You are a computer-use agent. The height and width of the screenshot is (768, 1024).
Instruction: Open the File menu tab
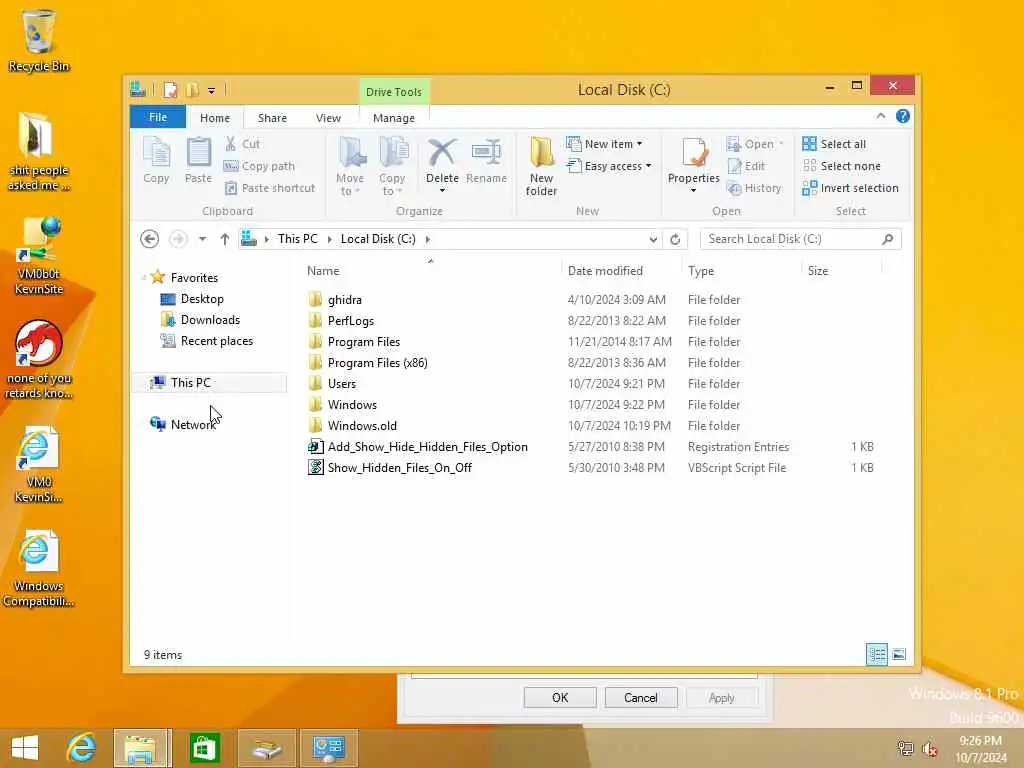click(158, 118)
